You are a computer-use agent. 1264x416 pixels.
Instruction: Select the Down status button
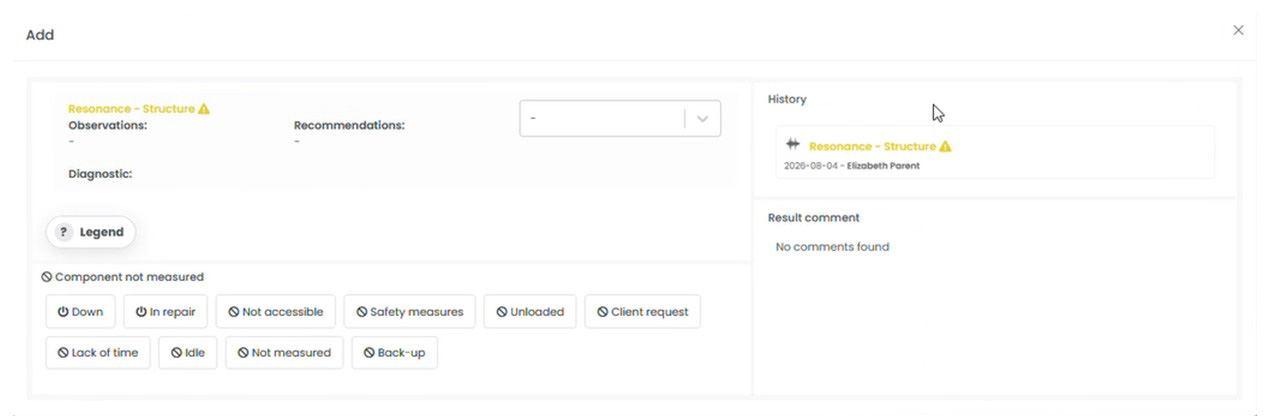81,312
